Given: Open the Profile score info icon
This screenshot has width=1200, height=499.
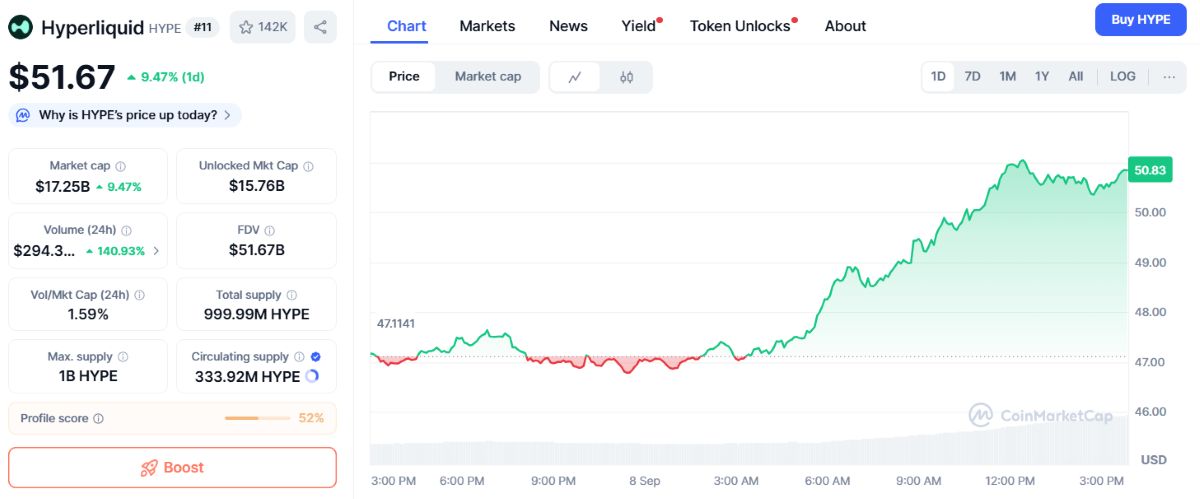Looking at the screenshot, I should tap(99, 419).
